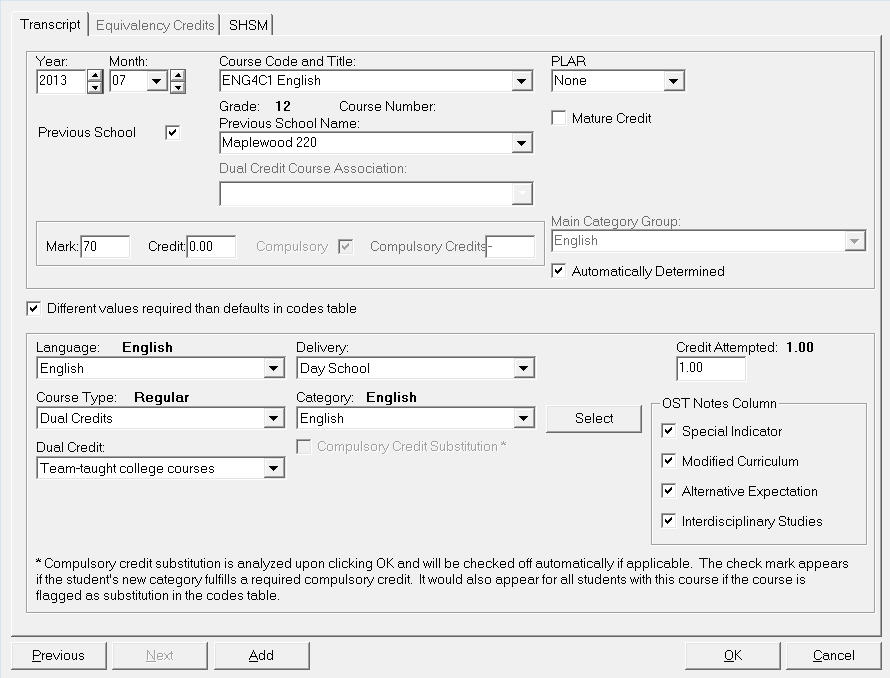This screenshot has width=890, height=678.
Task: Expand the Delivery dropdown
Action: 523,368
